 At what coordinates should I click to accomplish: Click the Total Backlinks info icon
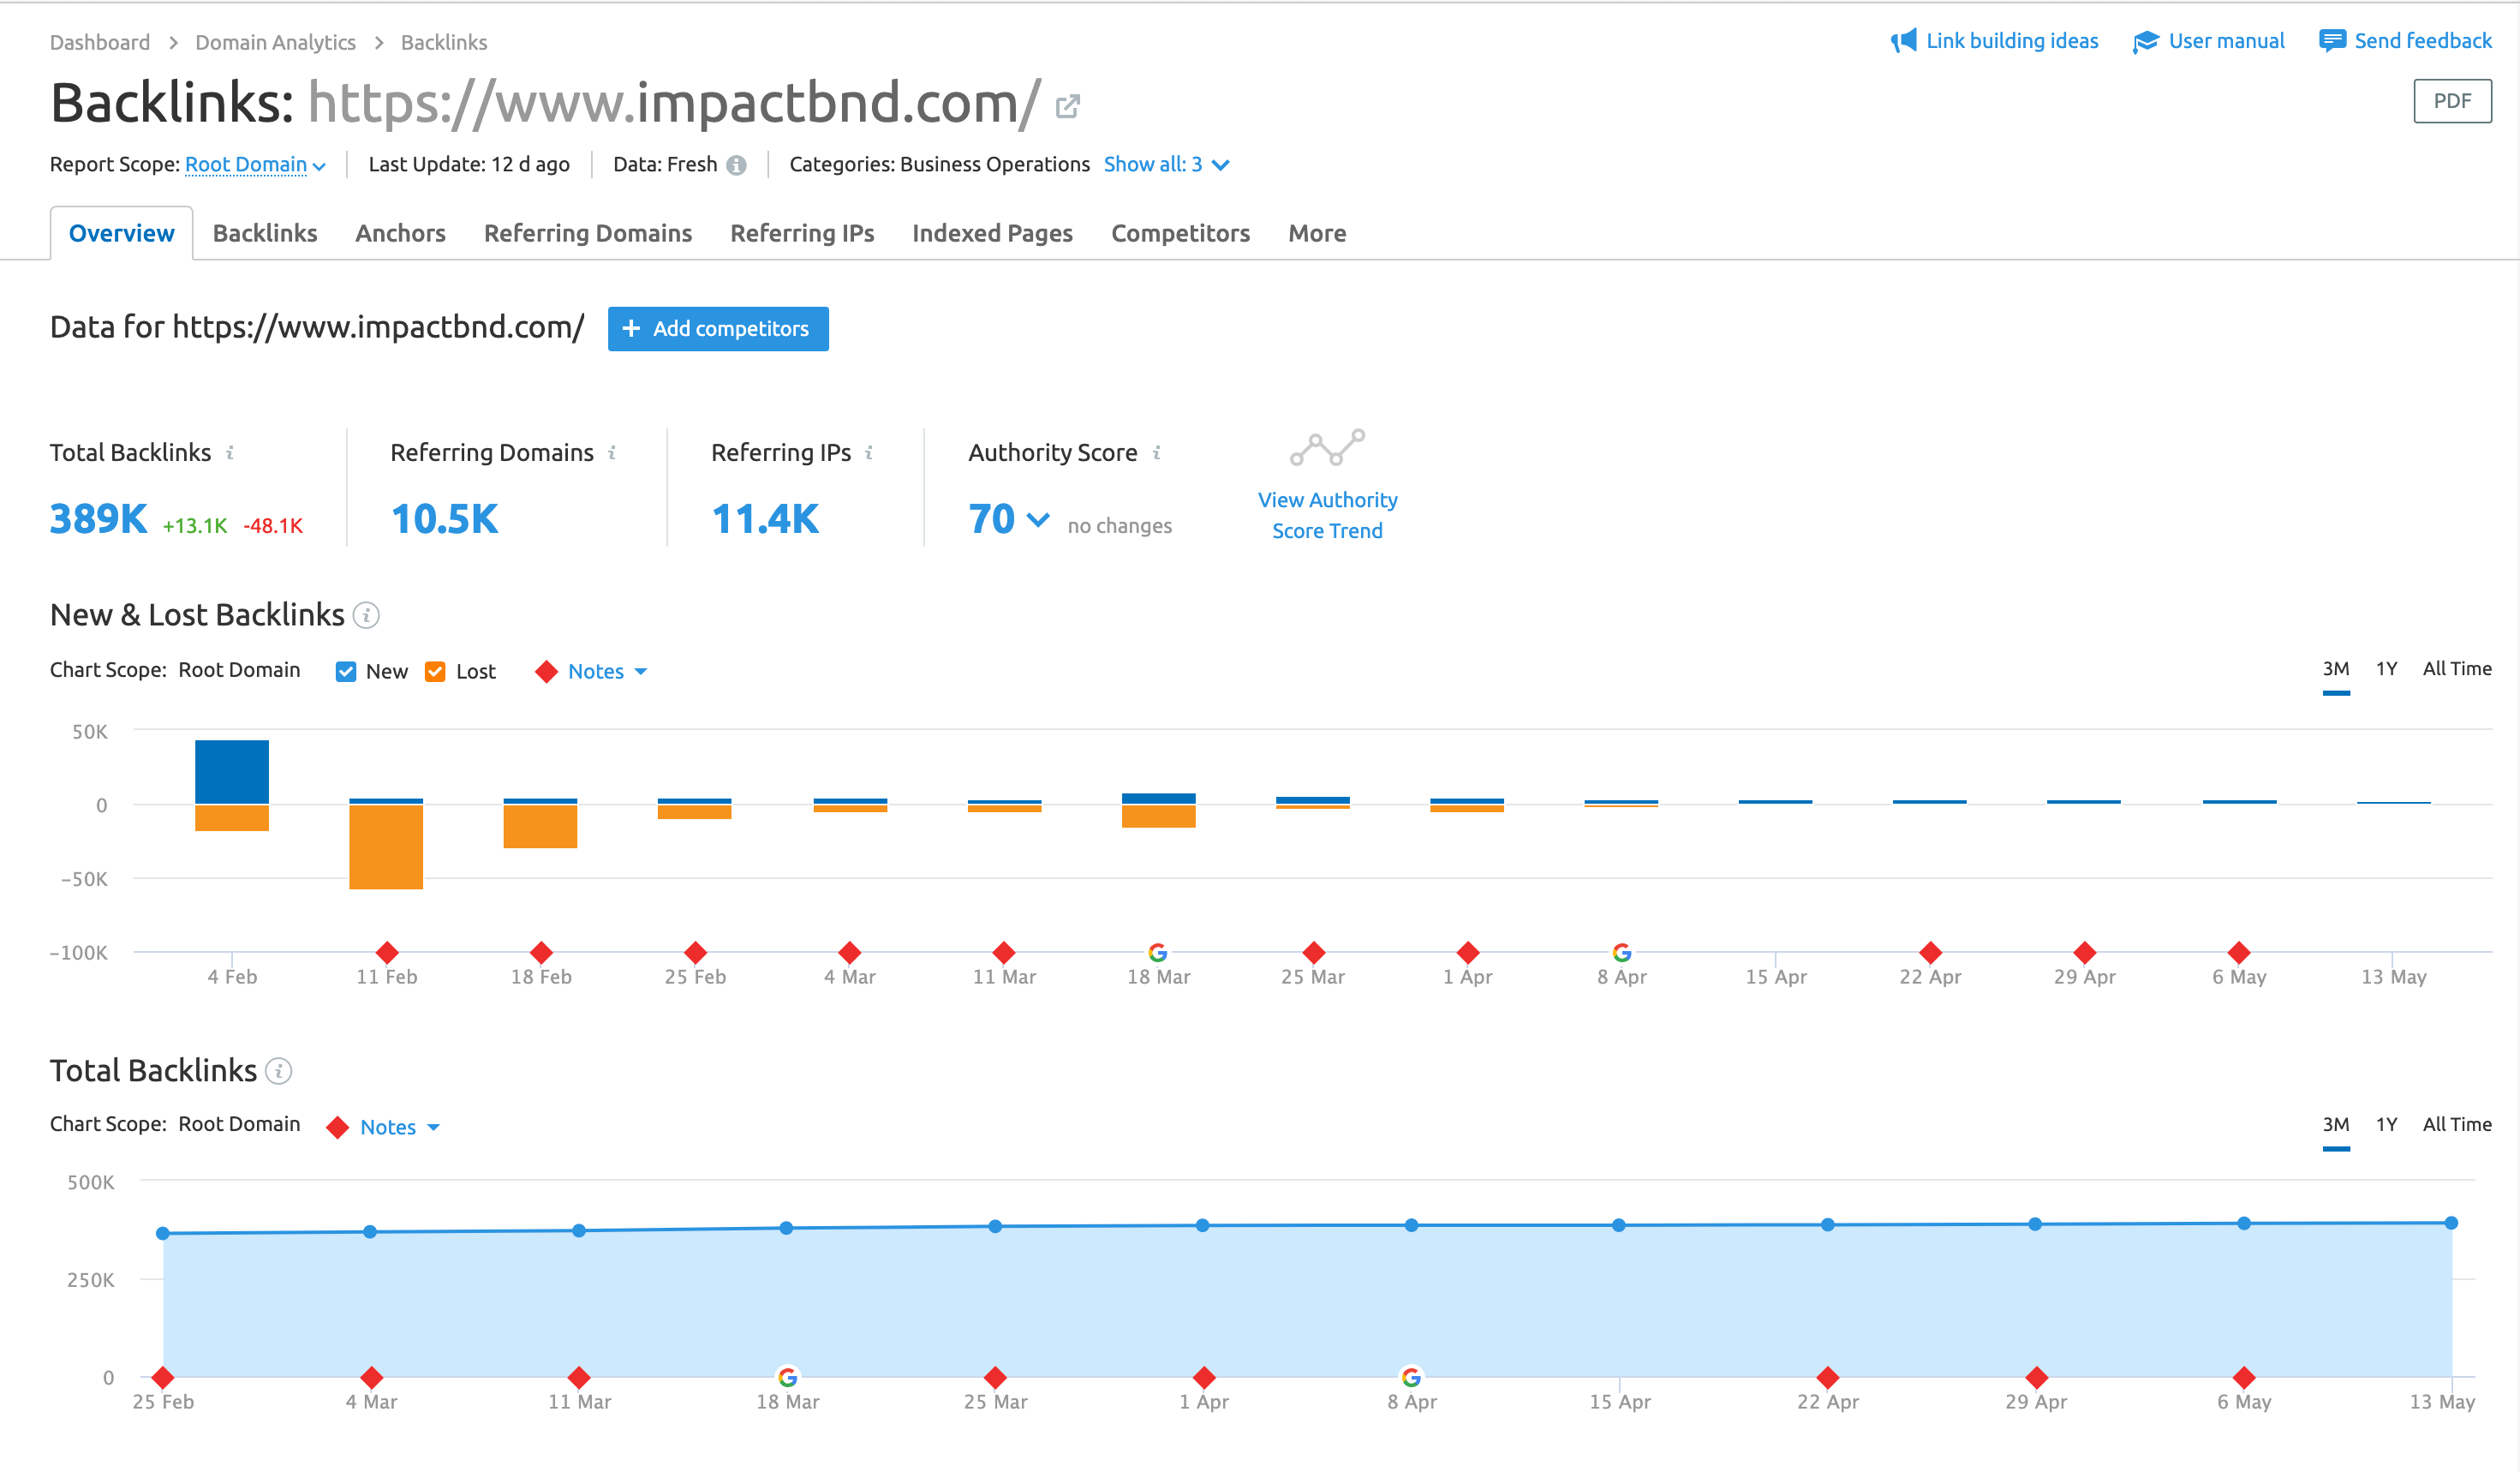[230, 452]
